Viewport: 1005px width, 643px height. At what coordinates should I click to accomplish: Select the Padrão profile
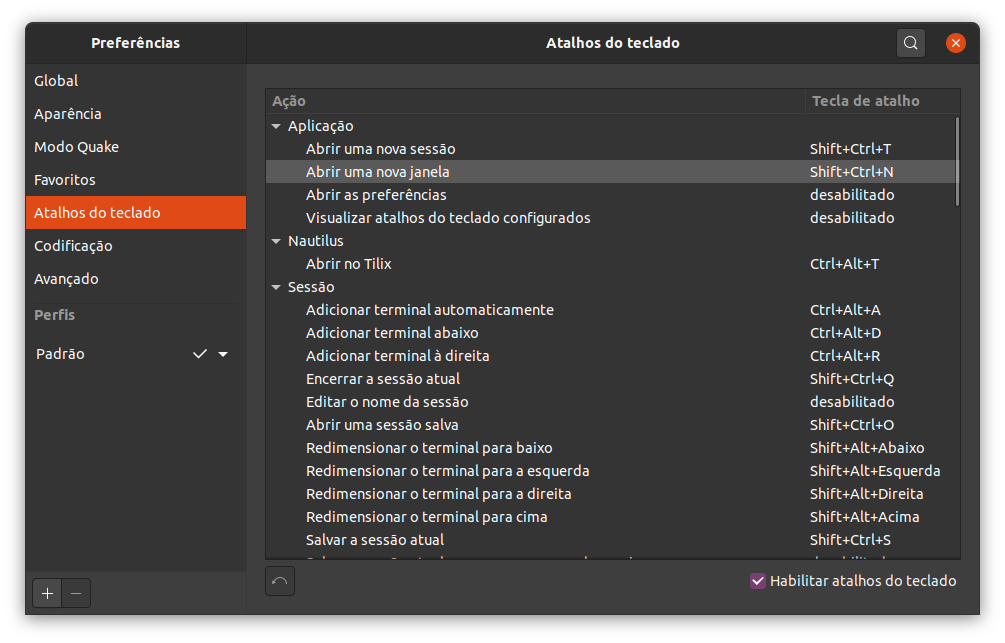click(136, 354)
